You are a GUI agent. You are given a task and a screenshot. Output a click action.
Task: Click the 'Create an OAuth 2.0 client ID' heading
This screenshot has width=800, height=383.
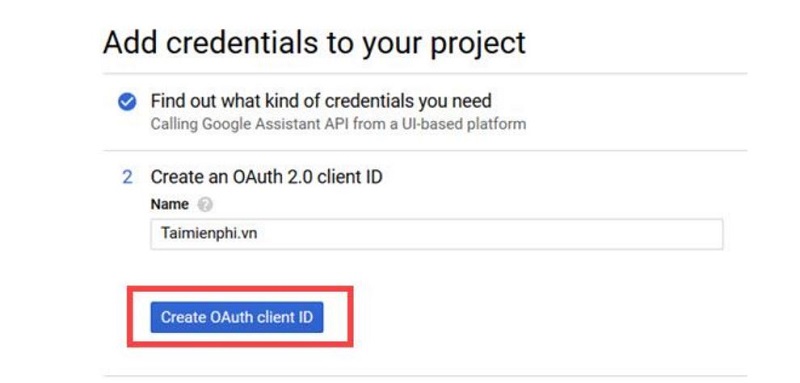pyautogui.click(x=266, y=177)
